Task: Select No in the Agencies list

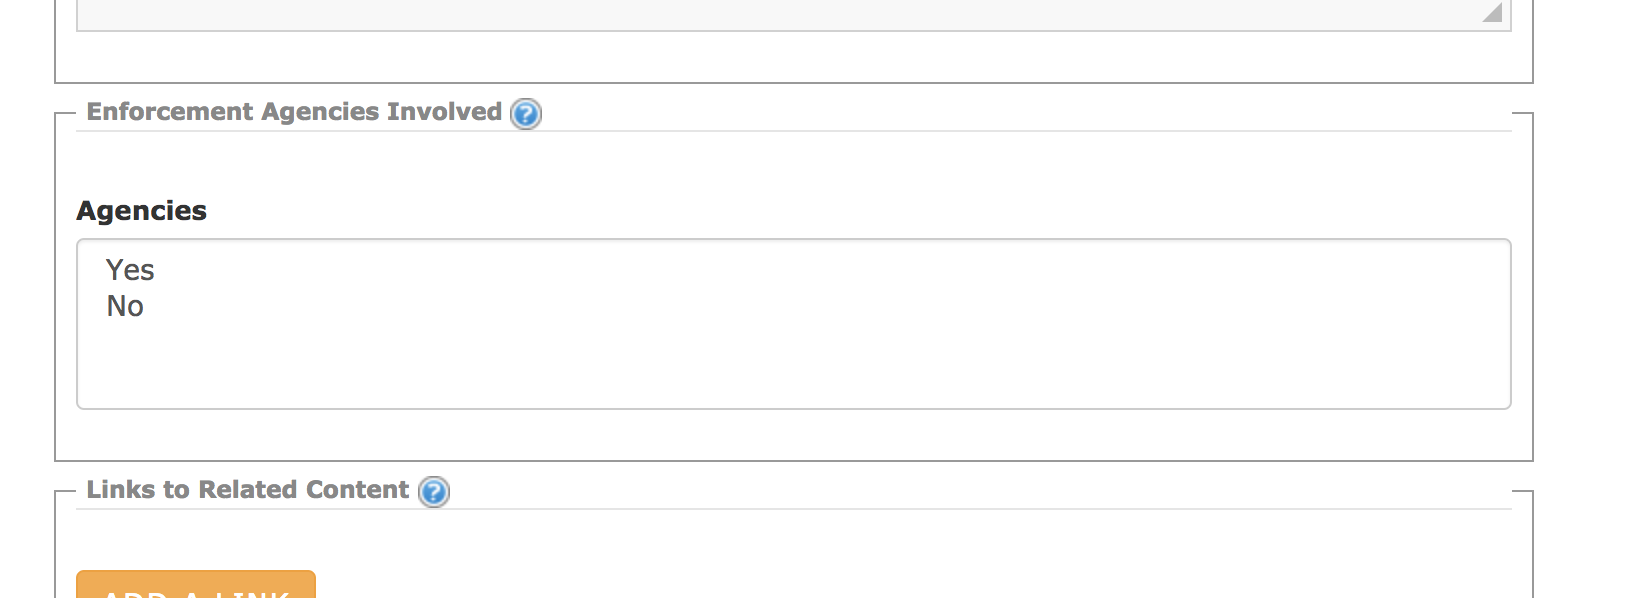Action: pyautogui.click(x=125, y=306)
